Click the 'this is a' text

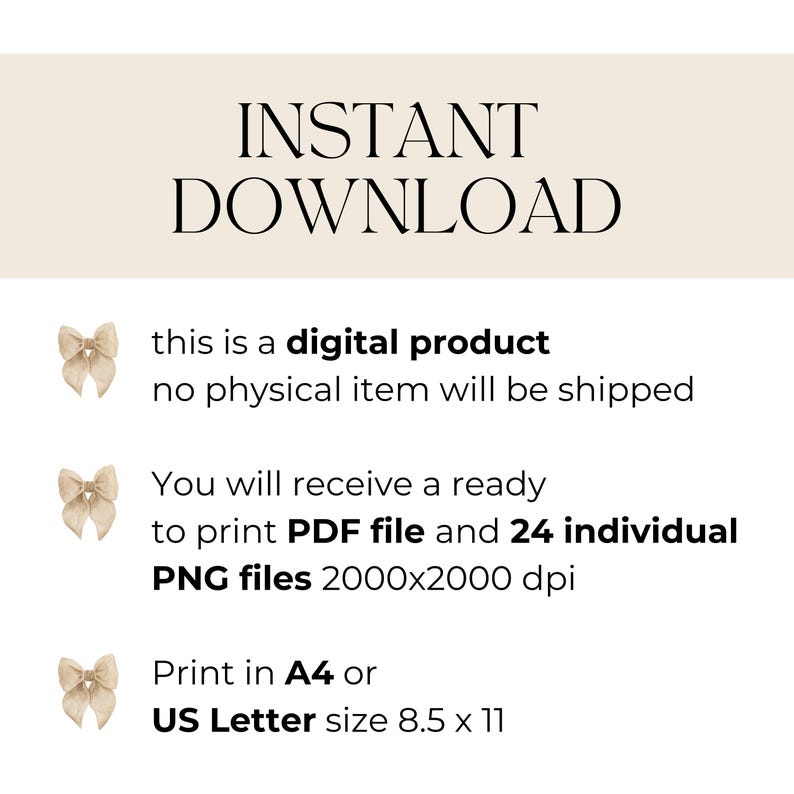tap(214, 342)
